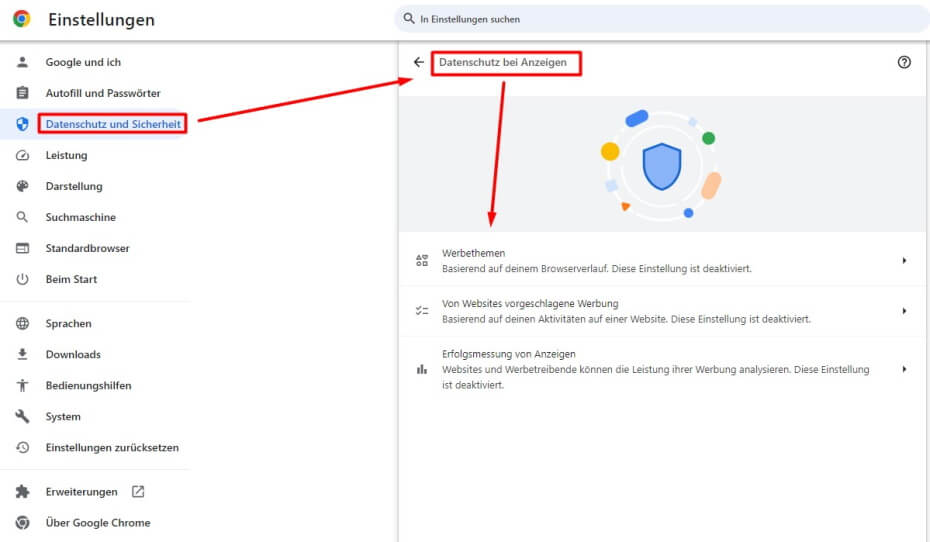Viewport: 930px width, 542px height.
Task: Select Standardbrowser in sidebar
Action: [x=87, y=248]
